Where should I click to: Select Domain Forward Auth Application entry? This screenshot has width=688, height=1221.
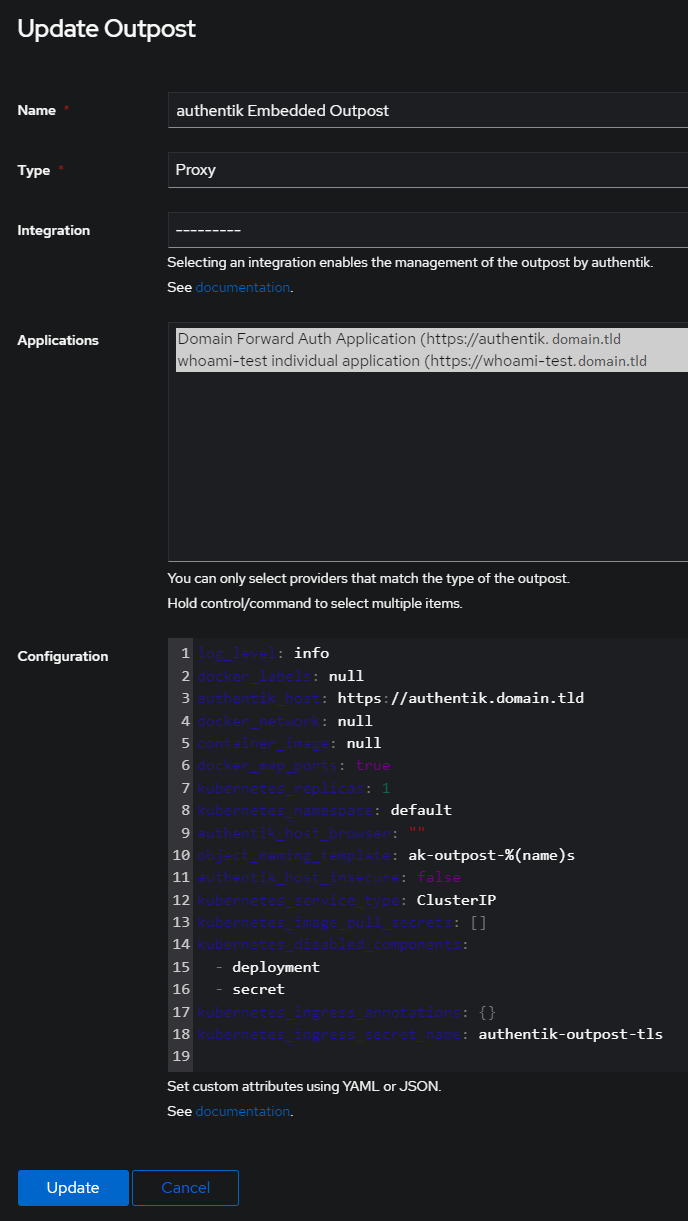click(432, 339)
